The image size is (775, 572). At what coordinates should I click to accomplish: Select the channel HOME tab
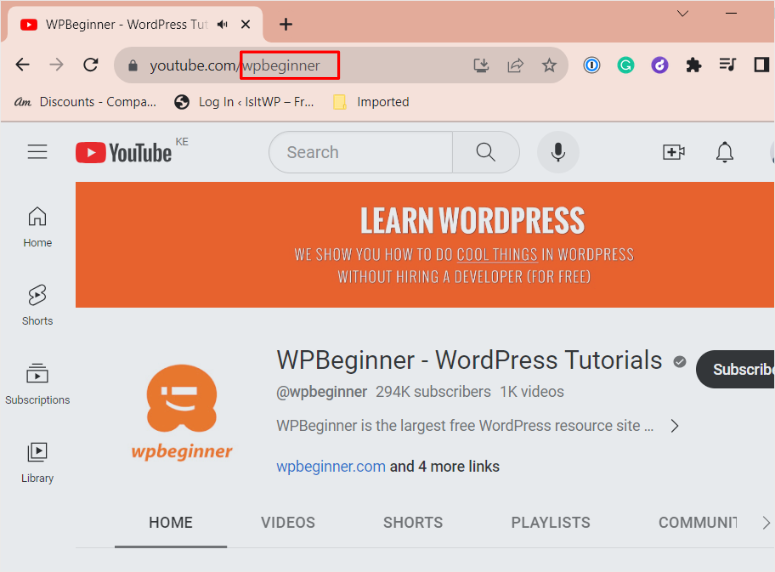point(171,523)
